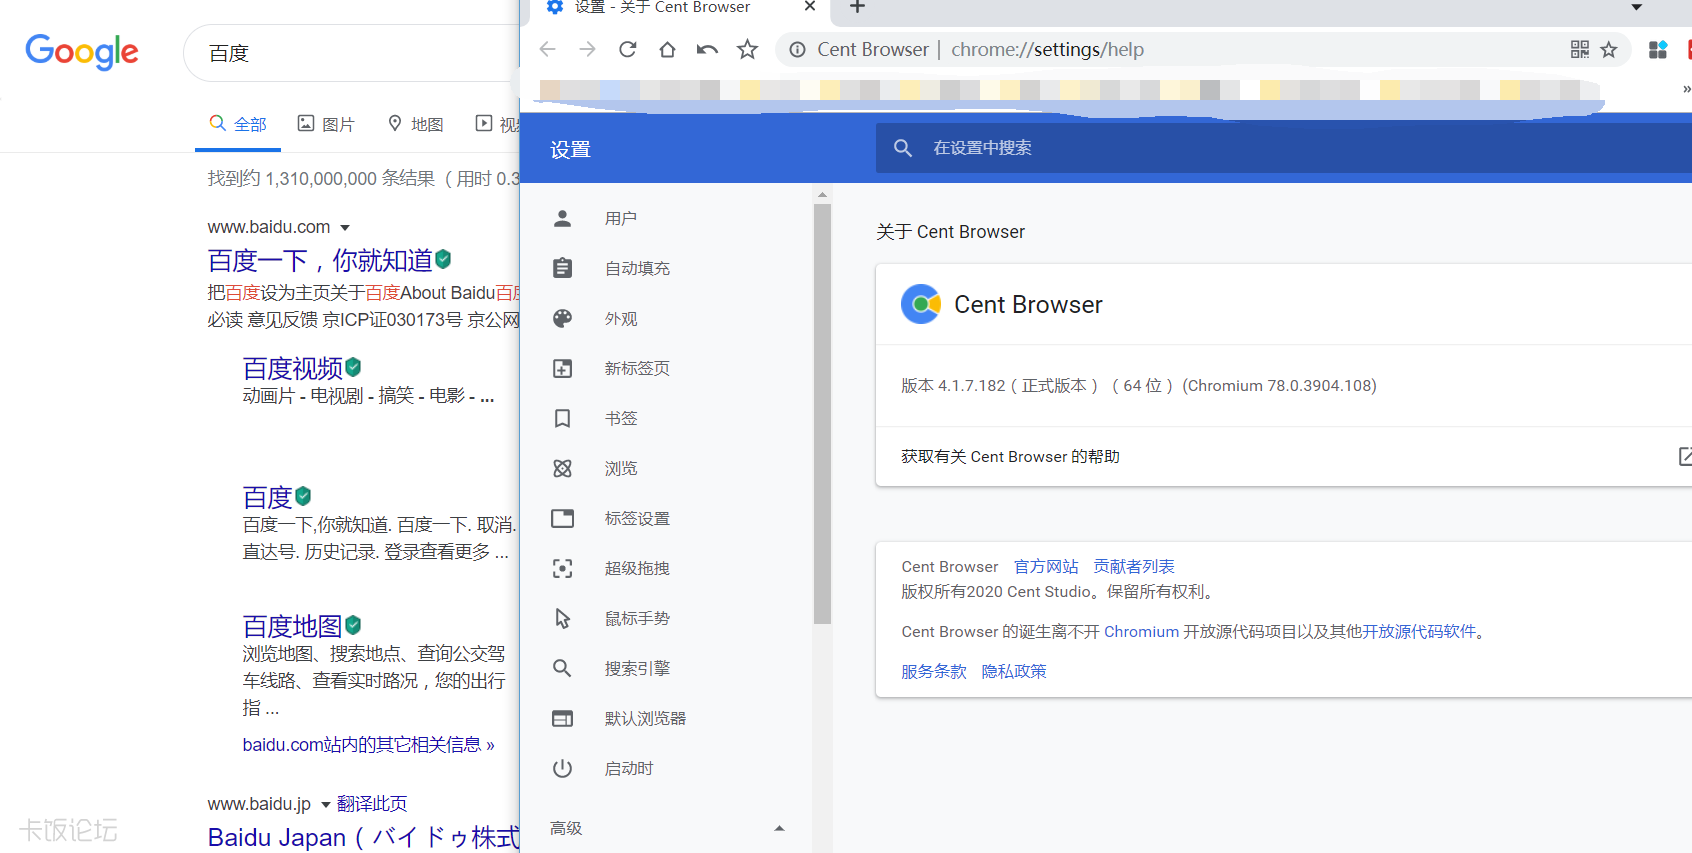The width and height of the screenshot is (1692, 853).
Task: Open the 百度地图 search result
Action: coord(292,627)
